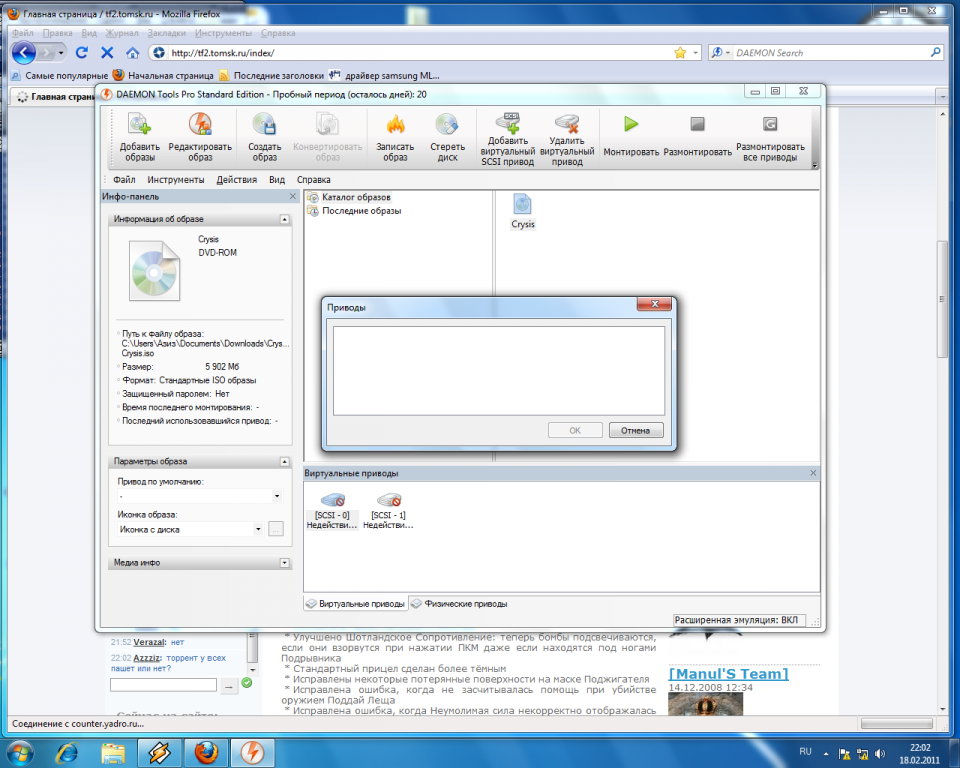960x768 pixels.
Task: Click the Firefox back button
Action: point(24,53)
